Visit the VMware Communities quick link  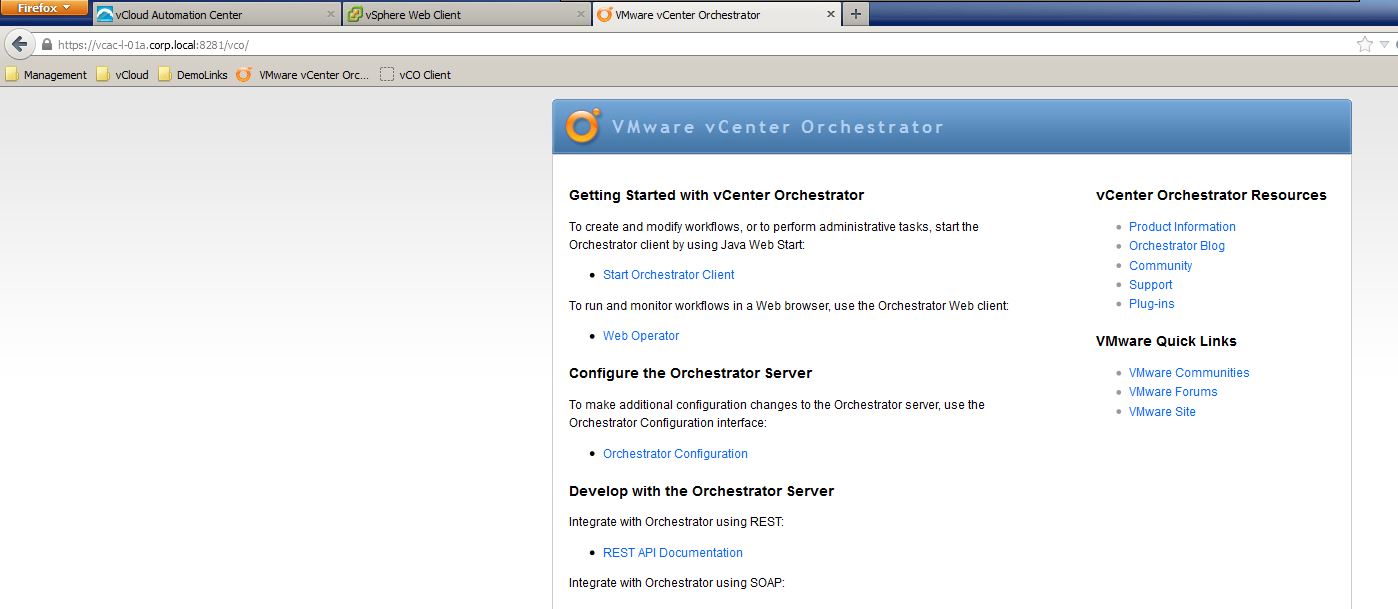(x=1189, y=373)
